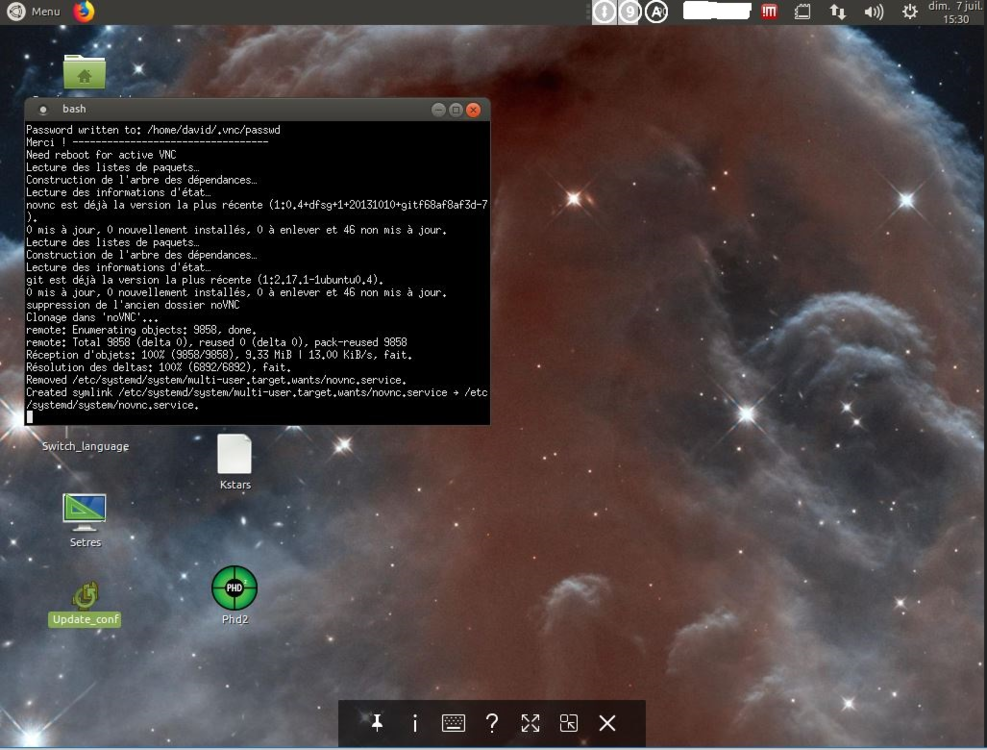Open the info 'i' button in bottom toolbar

click(415, 723)
